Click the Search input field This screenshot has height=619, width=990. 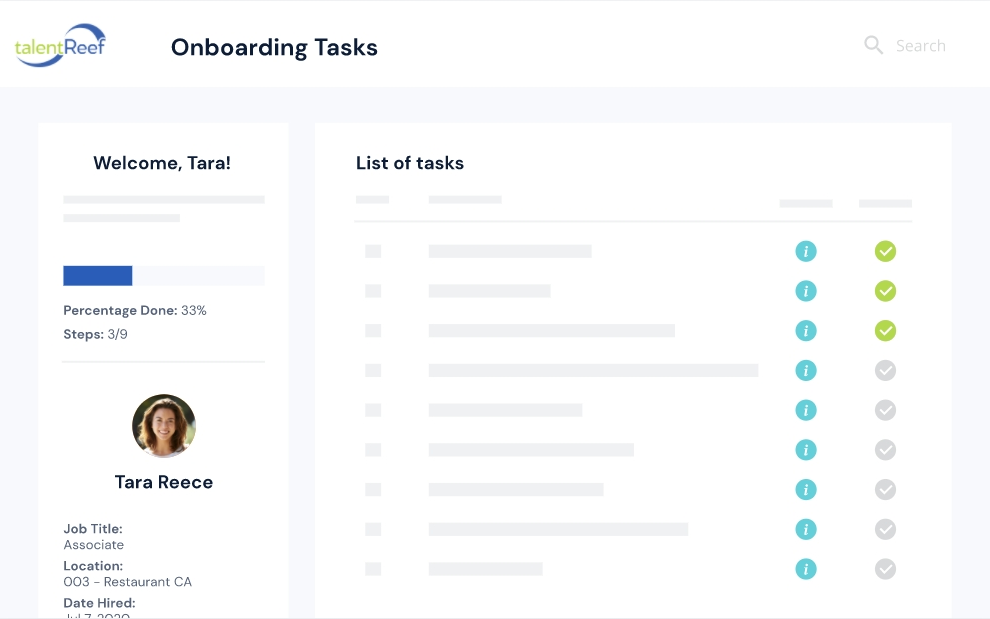920,46
